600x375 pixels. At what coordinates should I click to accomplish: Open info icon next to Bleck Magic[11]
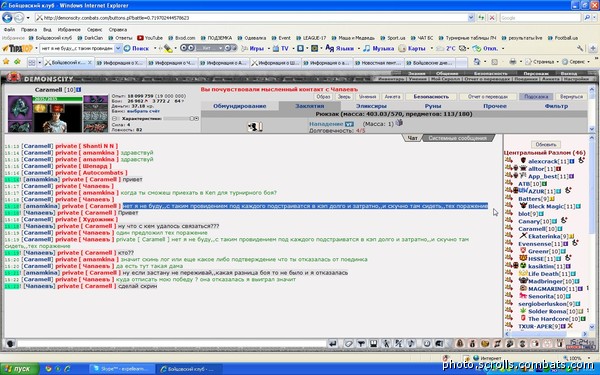[x=578, y=206]
